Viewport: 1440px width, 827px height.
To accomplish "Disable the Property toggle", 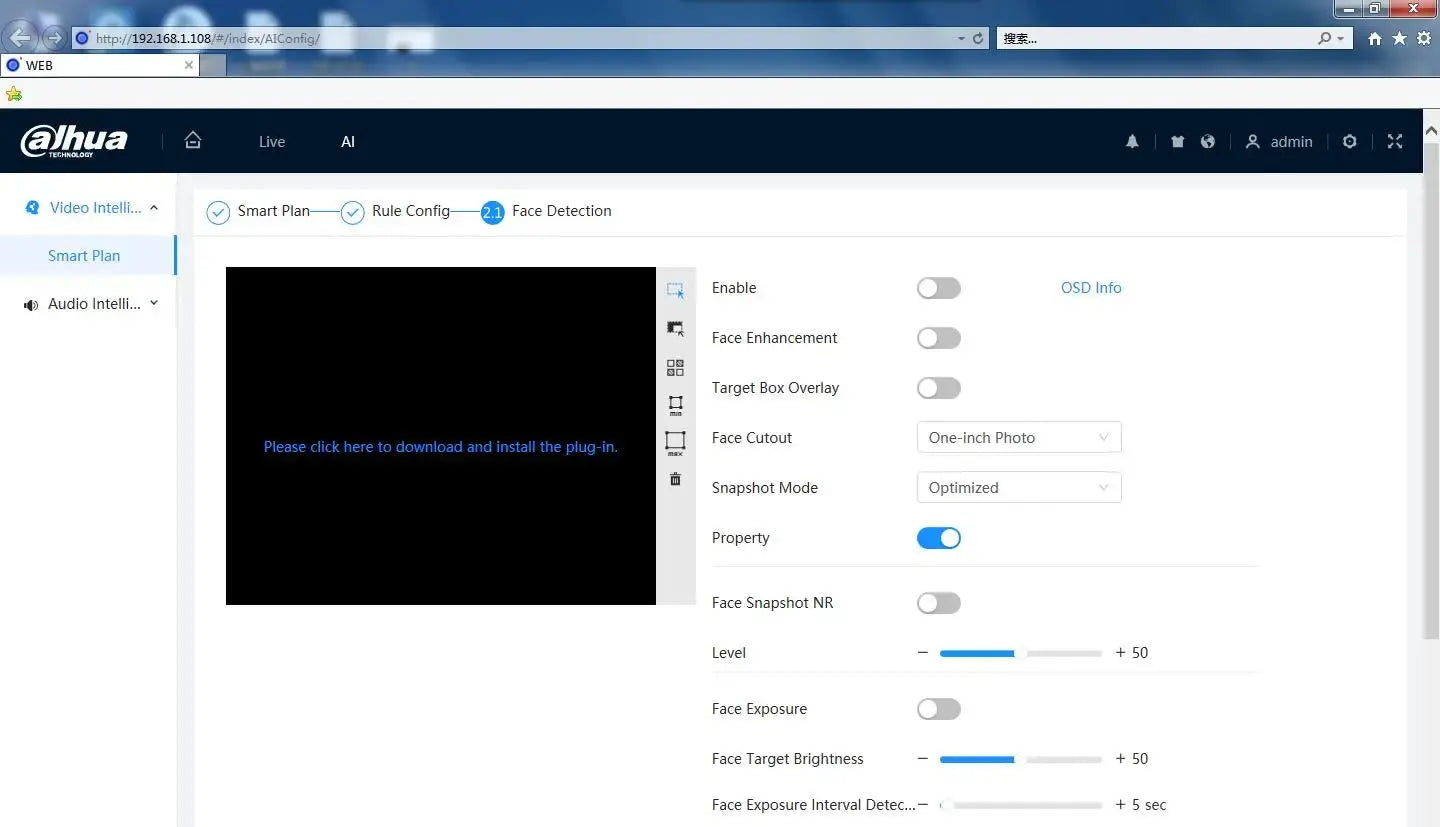I will click(938, 538).
